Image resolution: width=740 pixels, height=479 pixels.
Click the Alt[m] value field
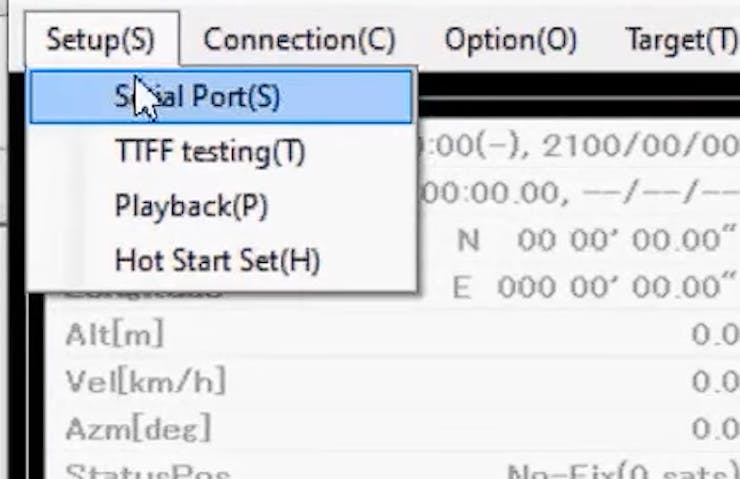tap(714, 335)
